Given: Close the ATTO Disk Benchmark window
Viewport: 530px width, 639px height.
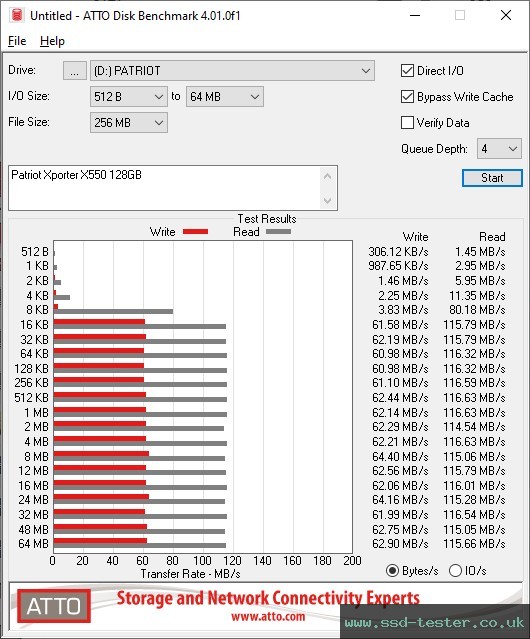Looking at the screenshot, I should [506, 15].
